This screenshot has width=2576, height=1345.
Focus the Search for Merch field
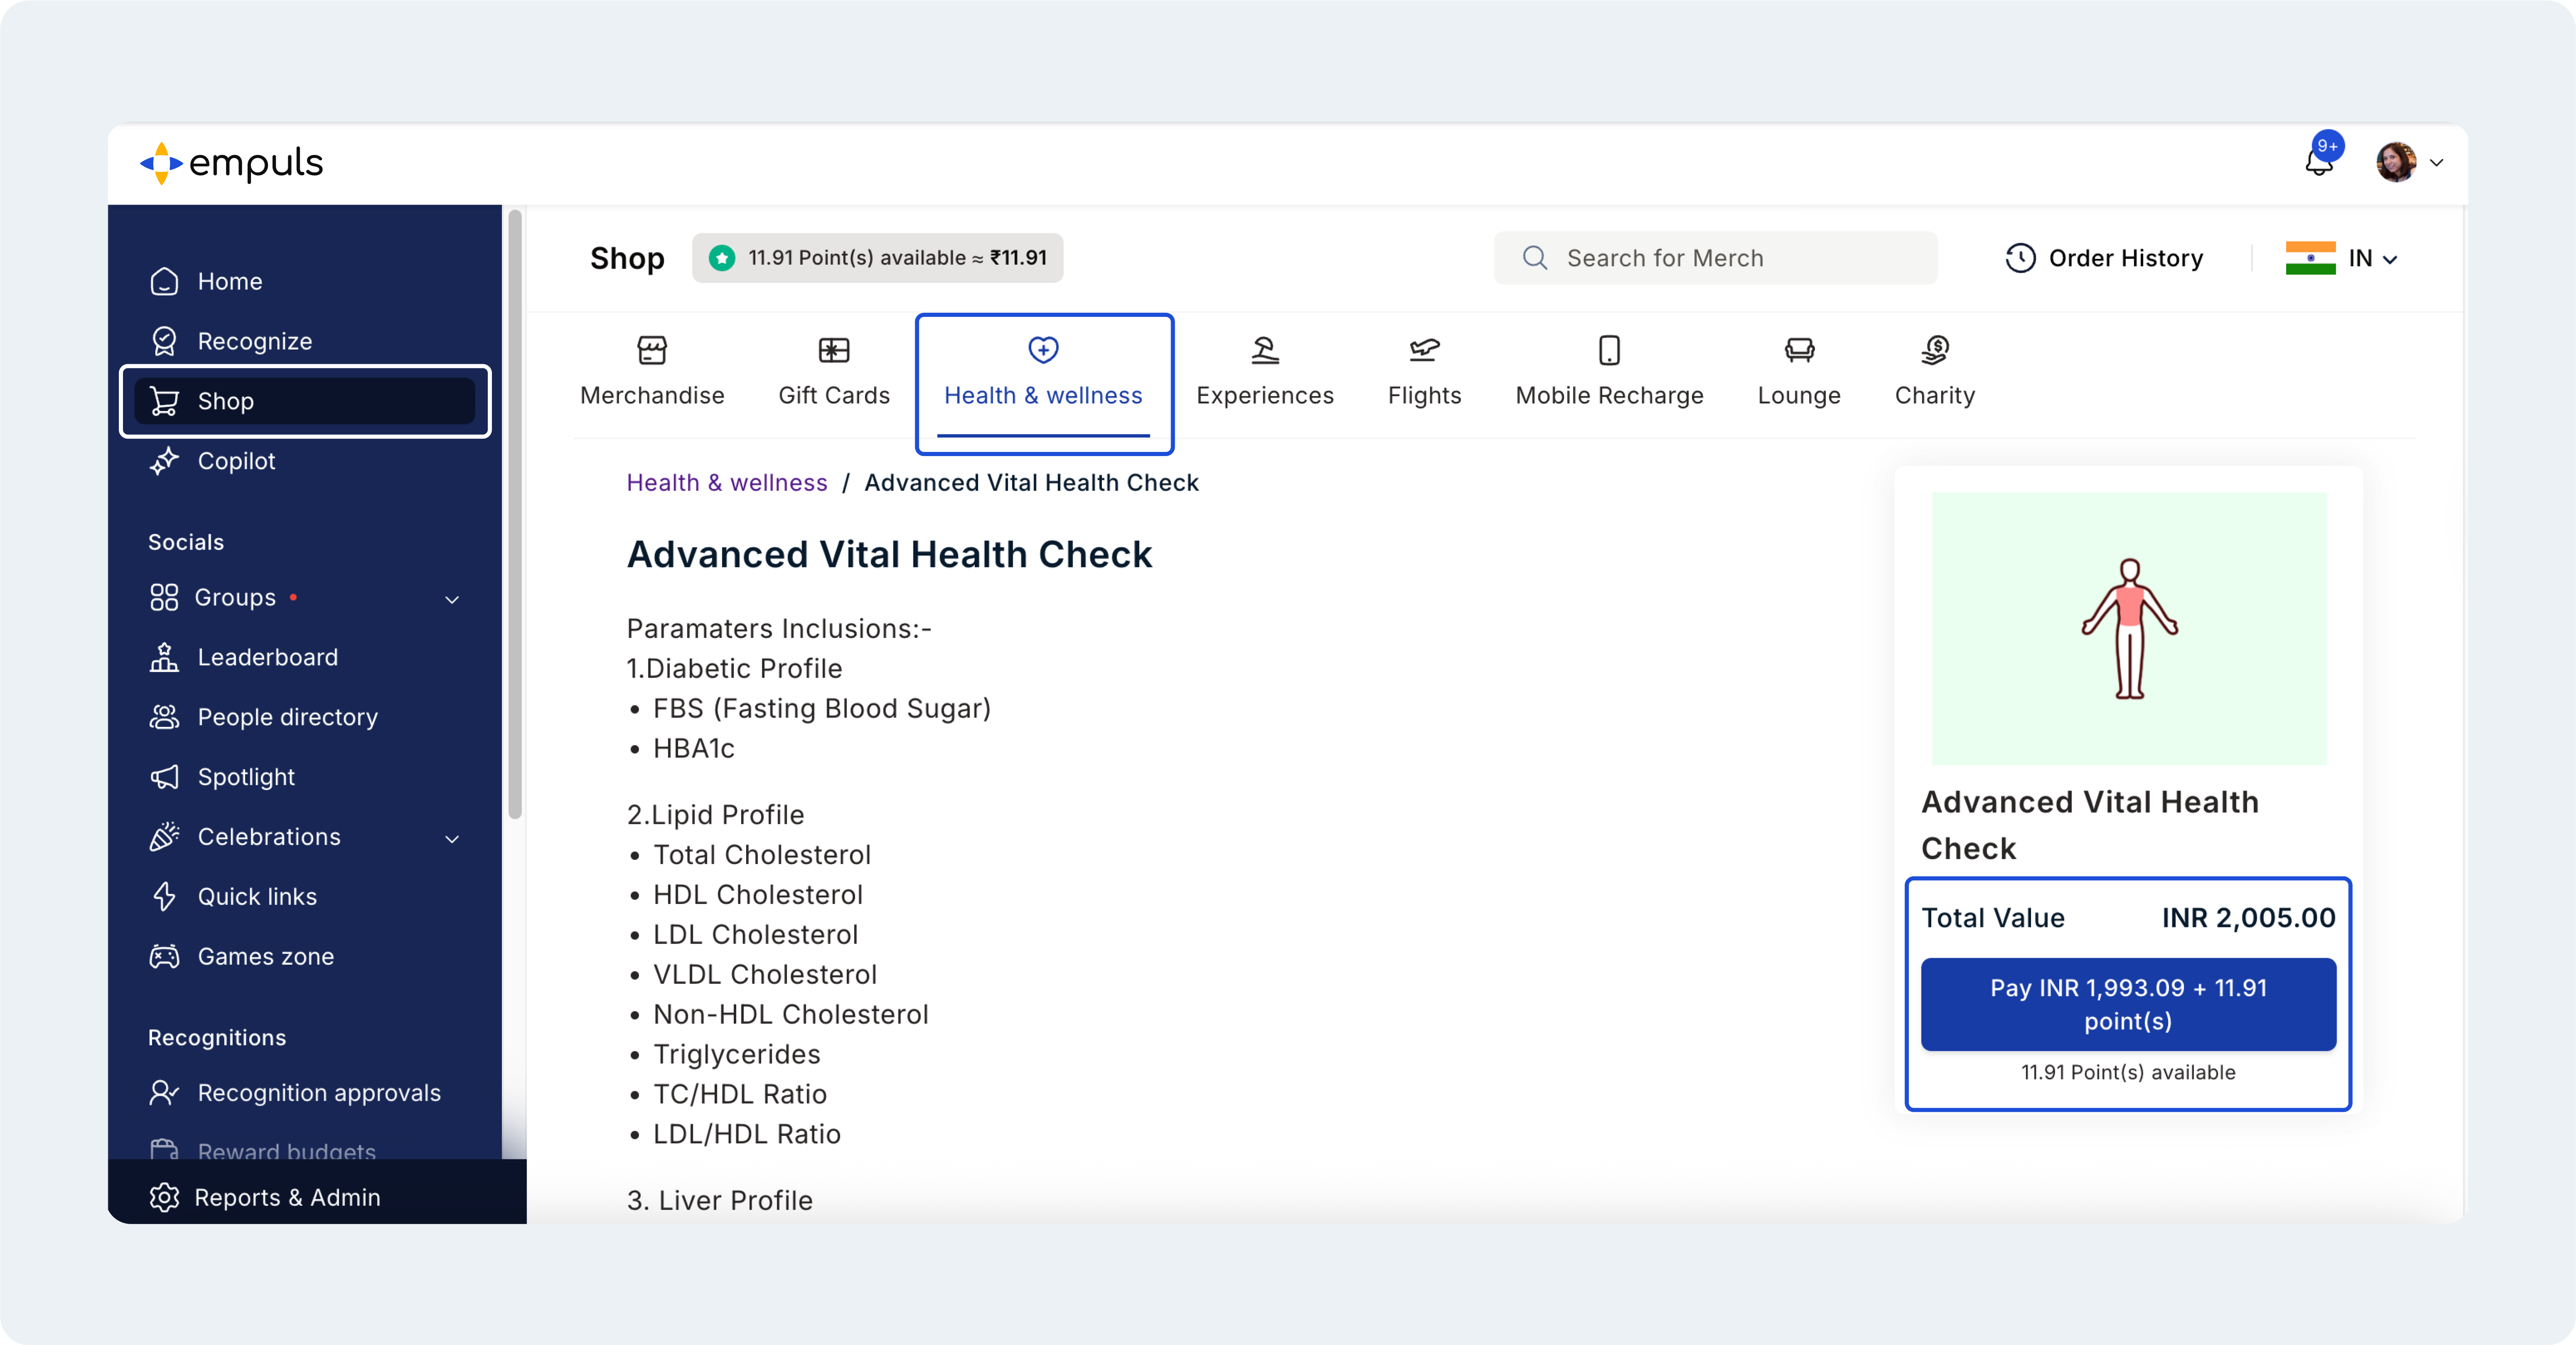click(x=1715, y=258)
